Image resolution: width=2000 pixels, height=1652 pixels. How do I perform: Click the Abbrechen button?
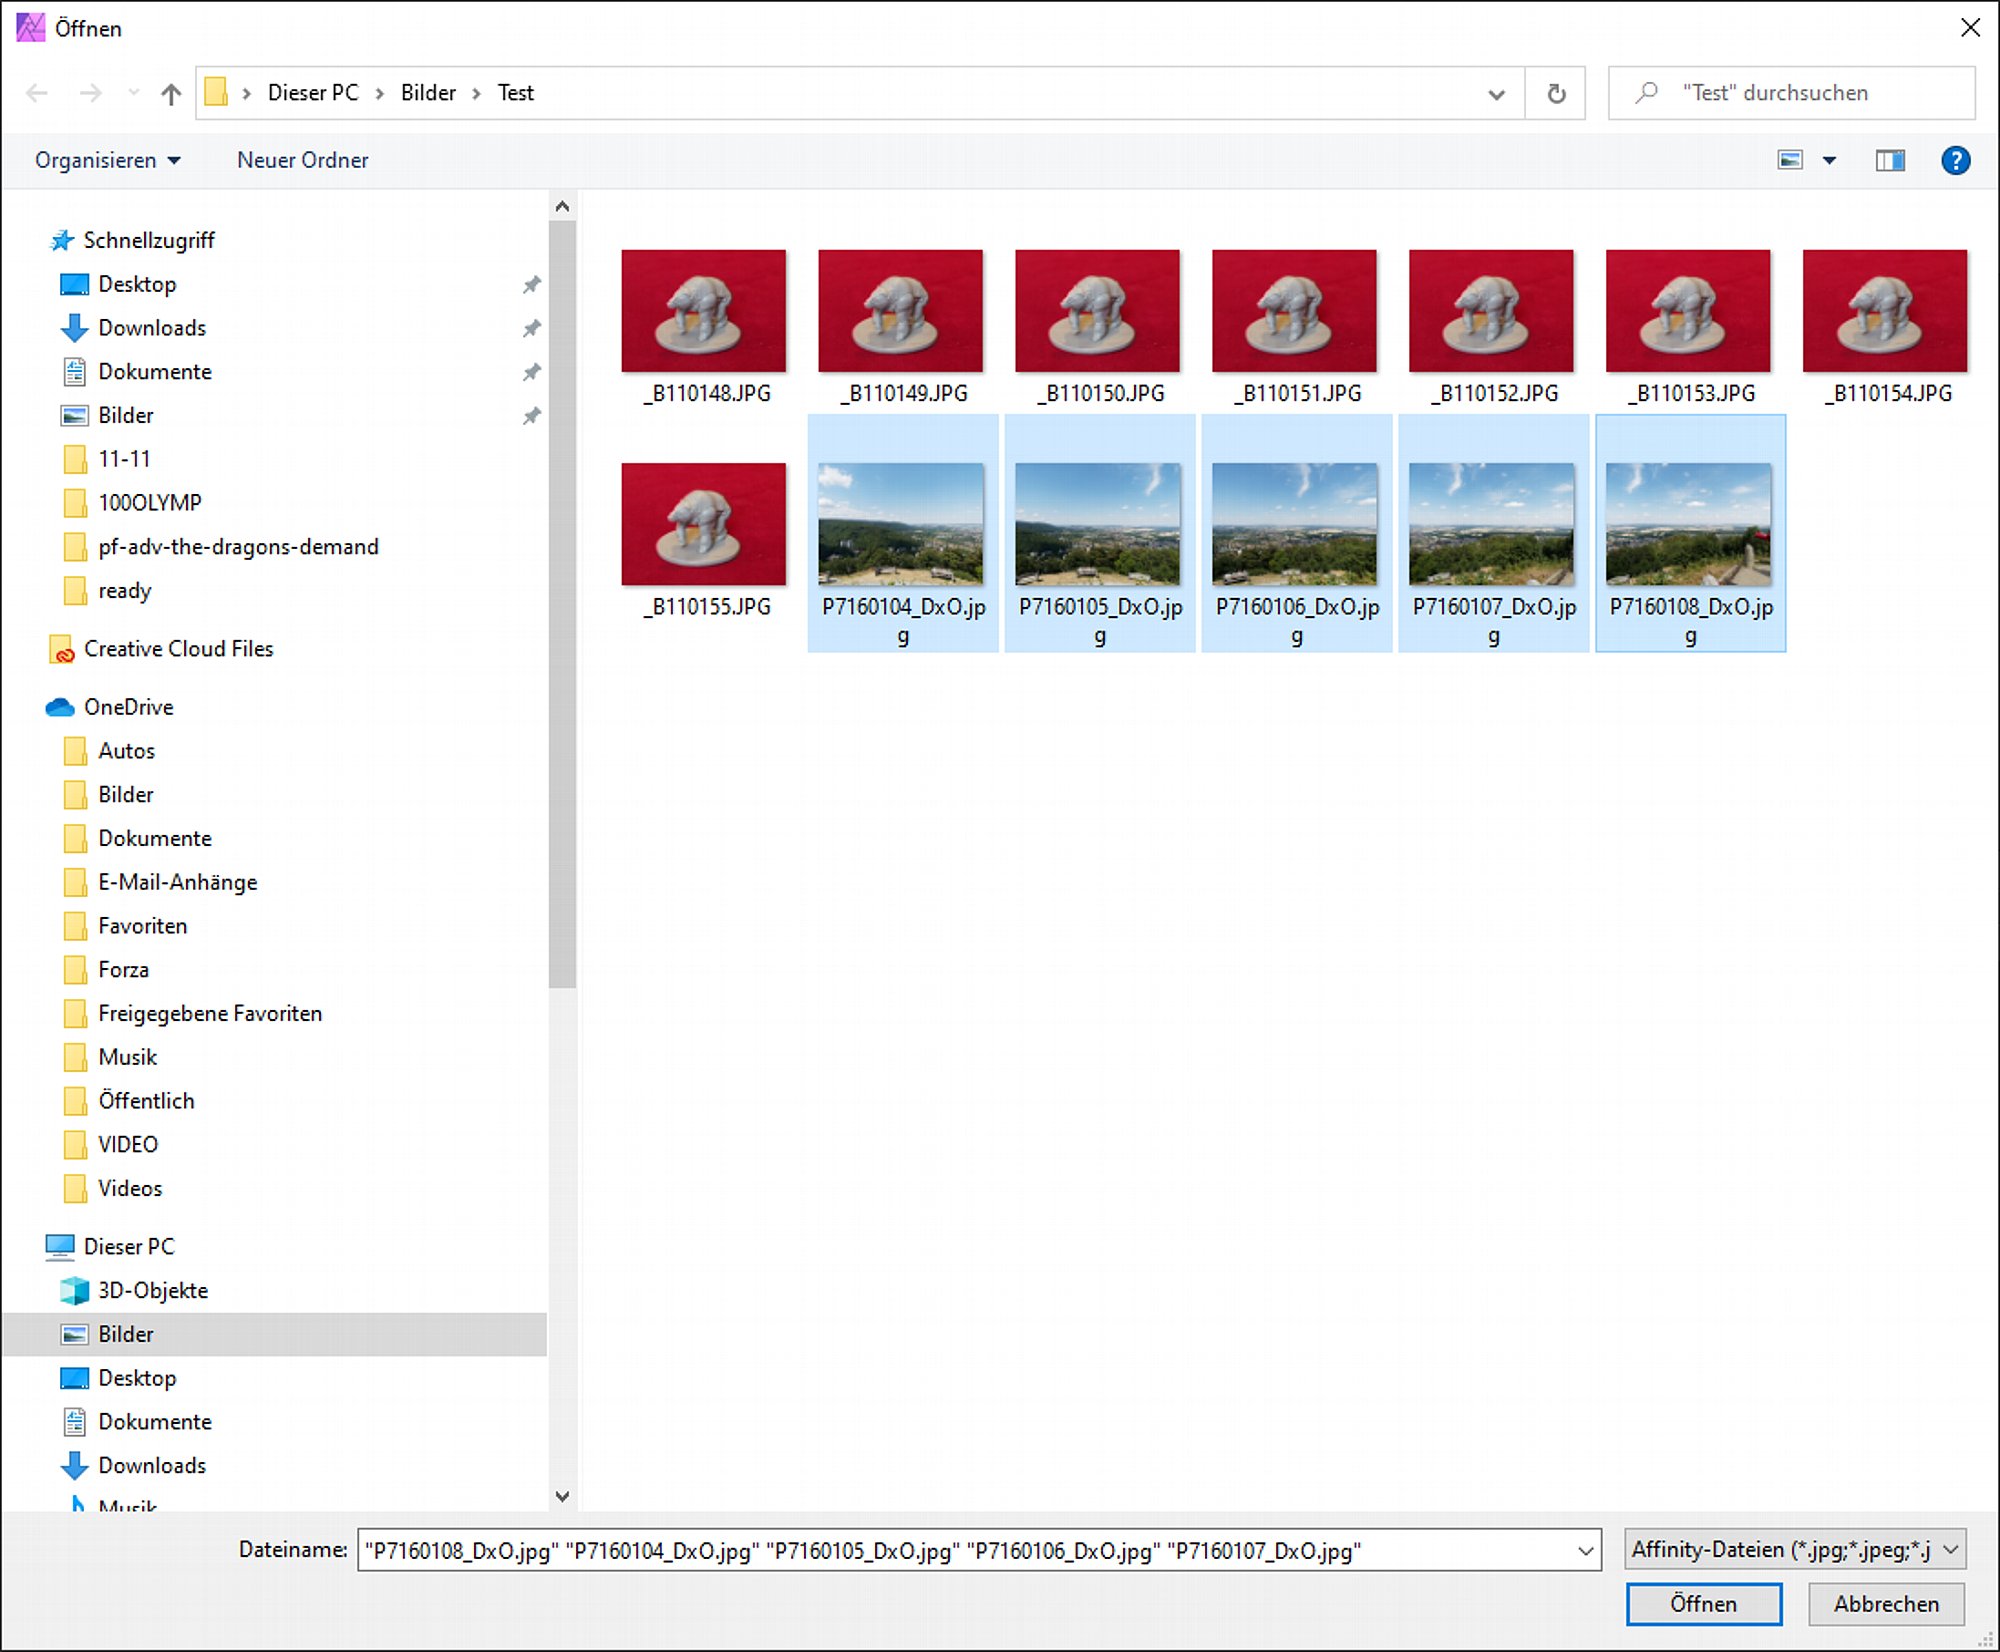[x=1886, y=1604]
